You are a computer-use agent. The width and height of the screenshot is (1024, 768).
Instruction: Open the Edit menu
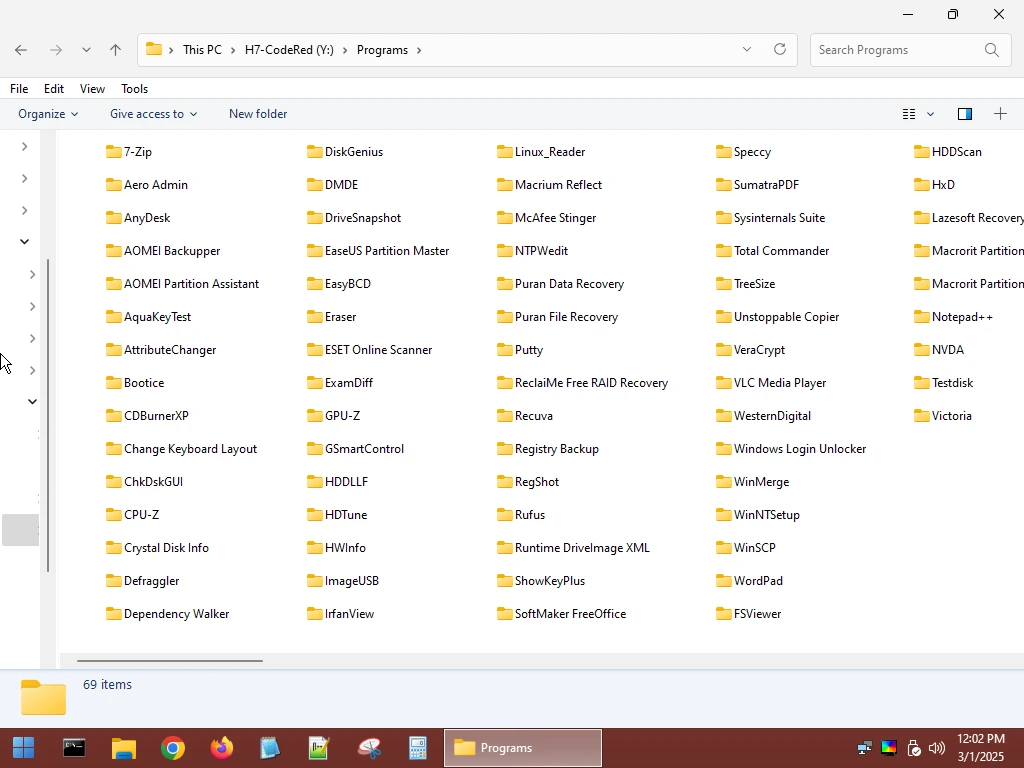(x=54, y=89)
